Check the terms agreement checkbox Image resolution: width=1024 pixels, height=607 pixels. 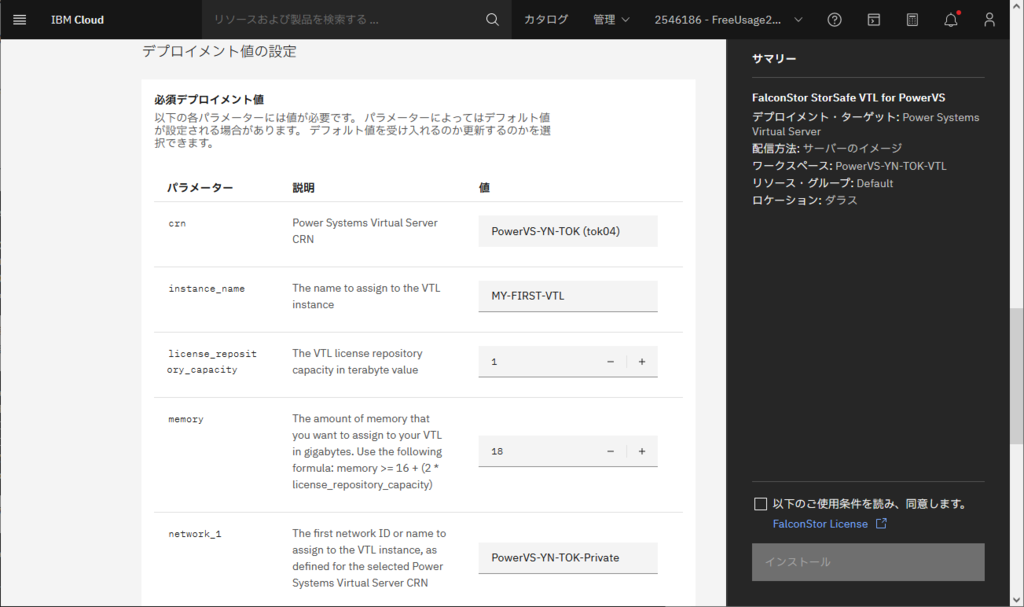coord(760,504)
